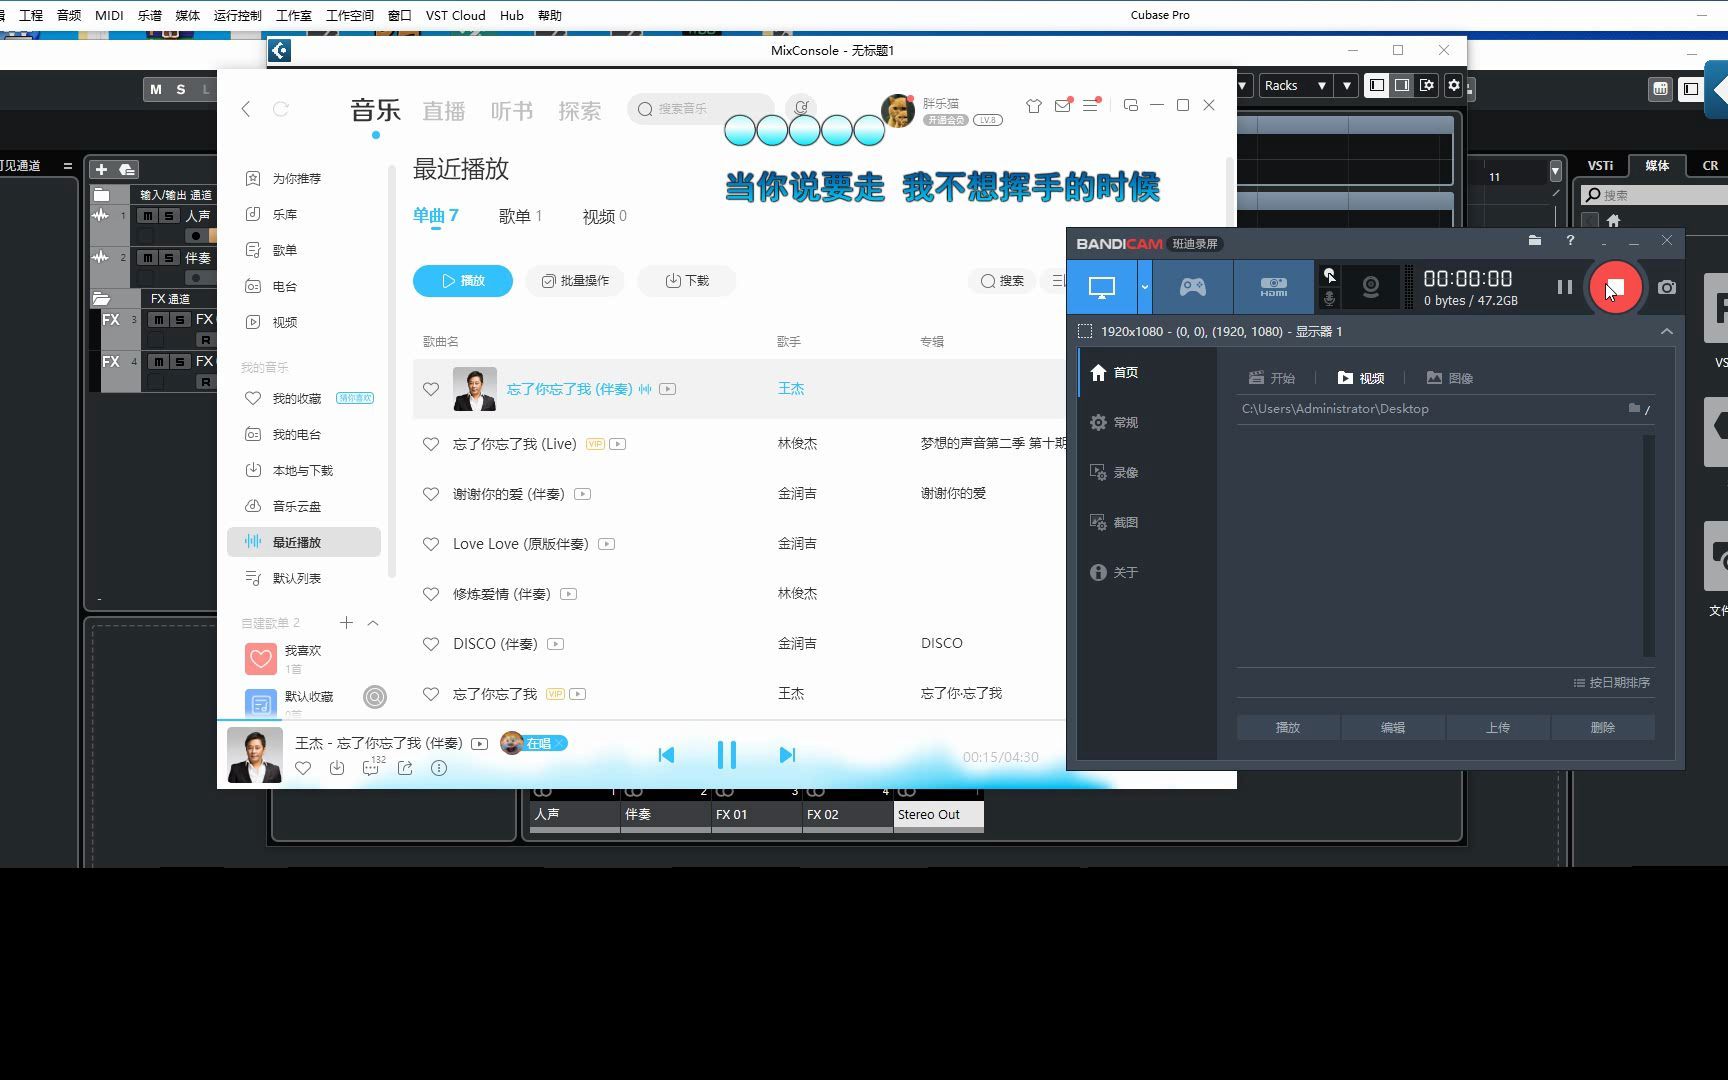Play MV icon for Love Love (原版伴奏)
This screenshot has width=1728, height=1080.
coord(607,544)
